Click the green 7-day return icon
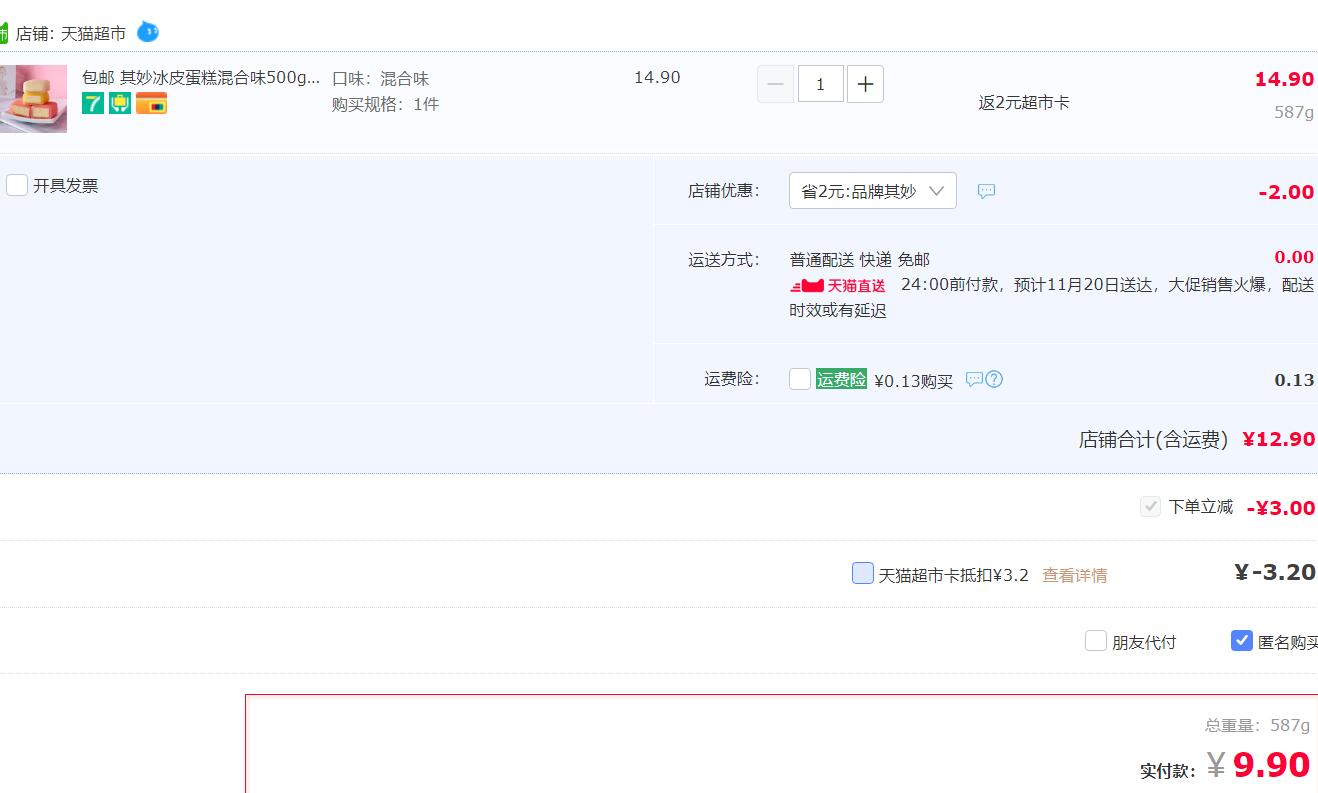This screenshot has height=793, width=1318. tap(92, 103)
